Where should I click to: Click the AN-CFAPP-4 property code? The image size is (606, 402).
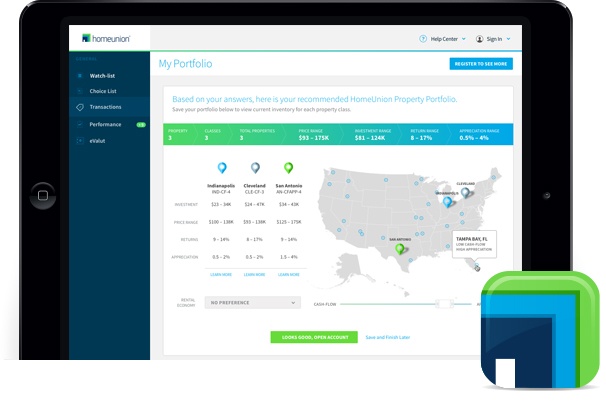(x=289, y=192)
